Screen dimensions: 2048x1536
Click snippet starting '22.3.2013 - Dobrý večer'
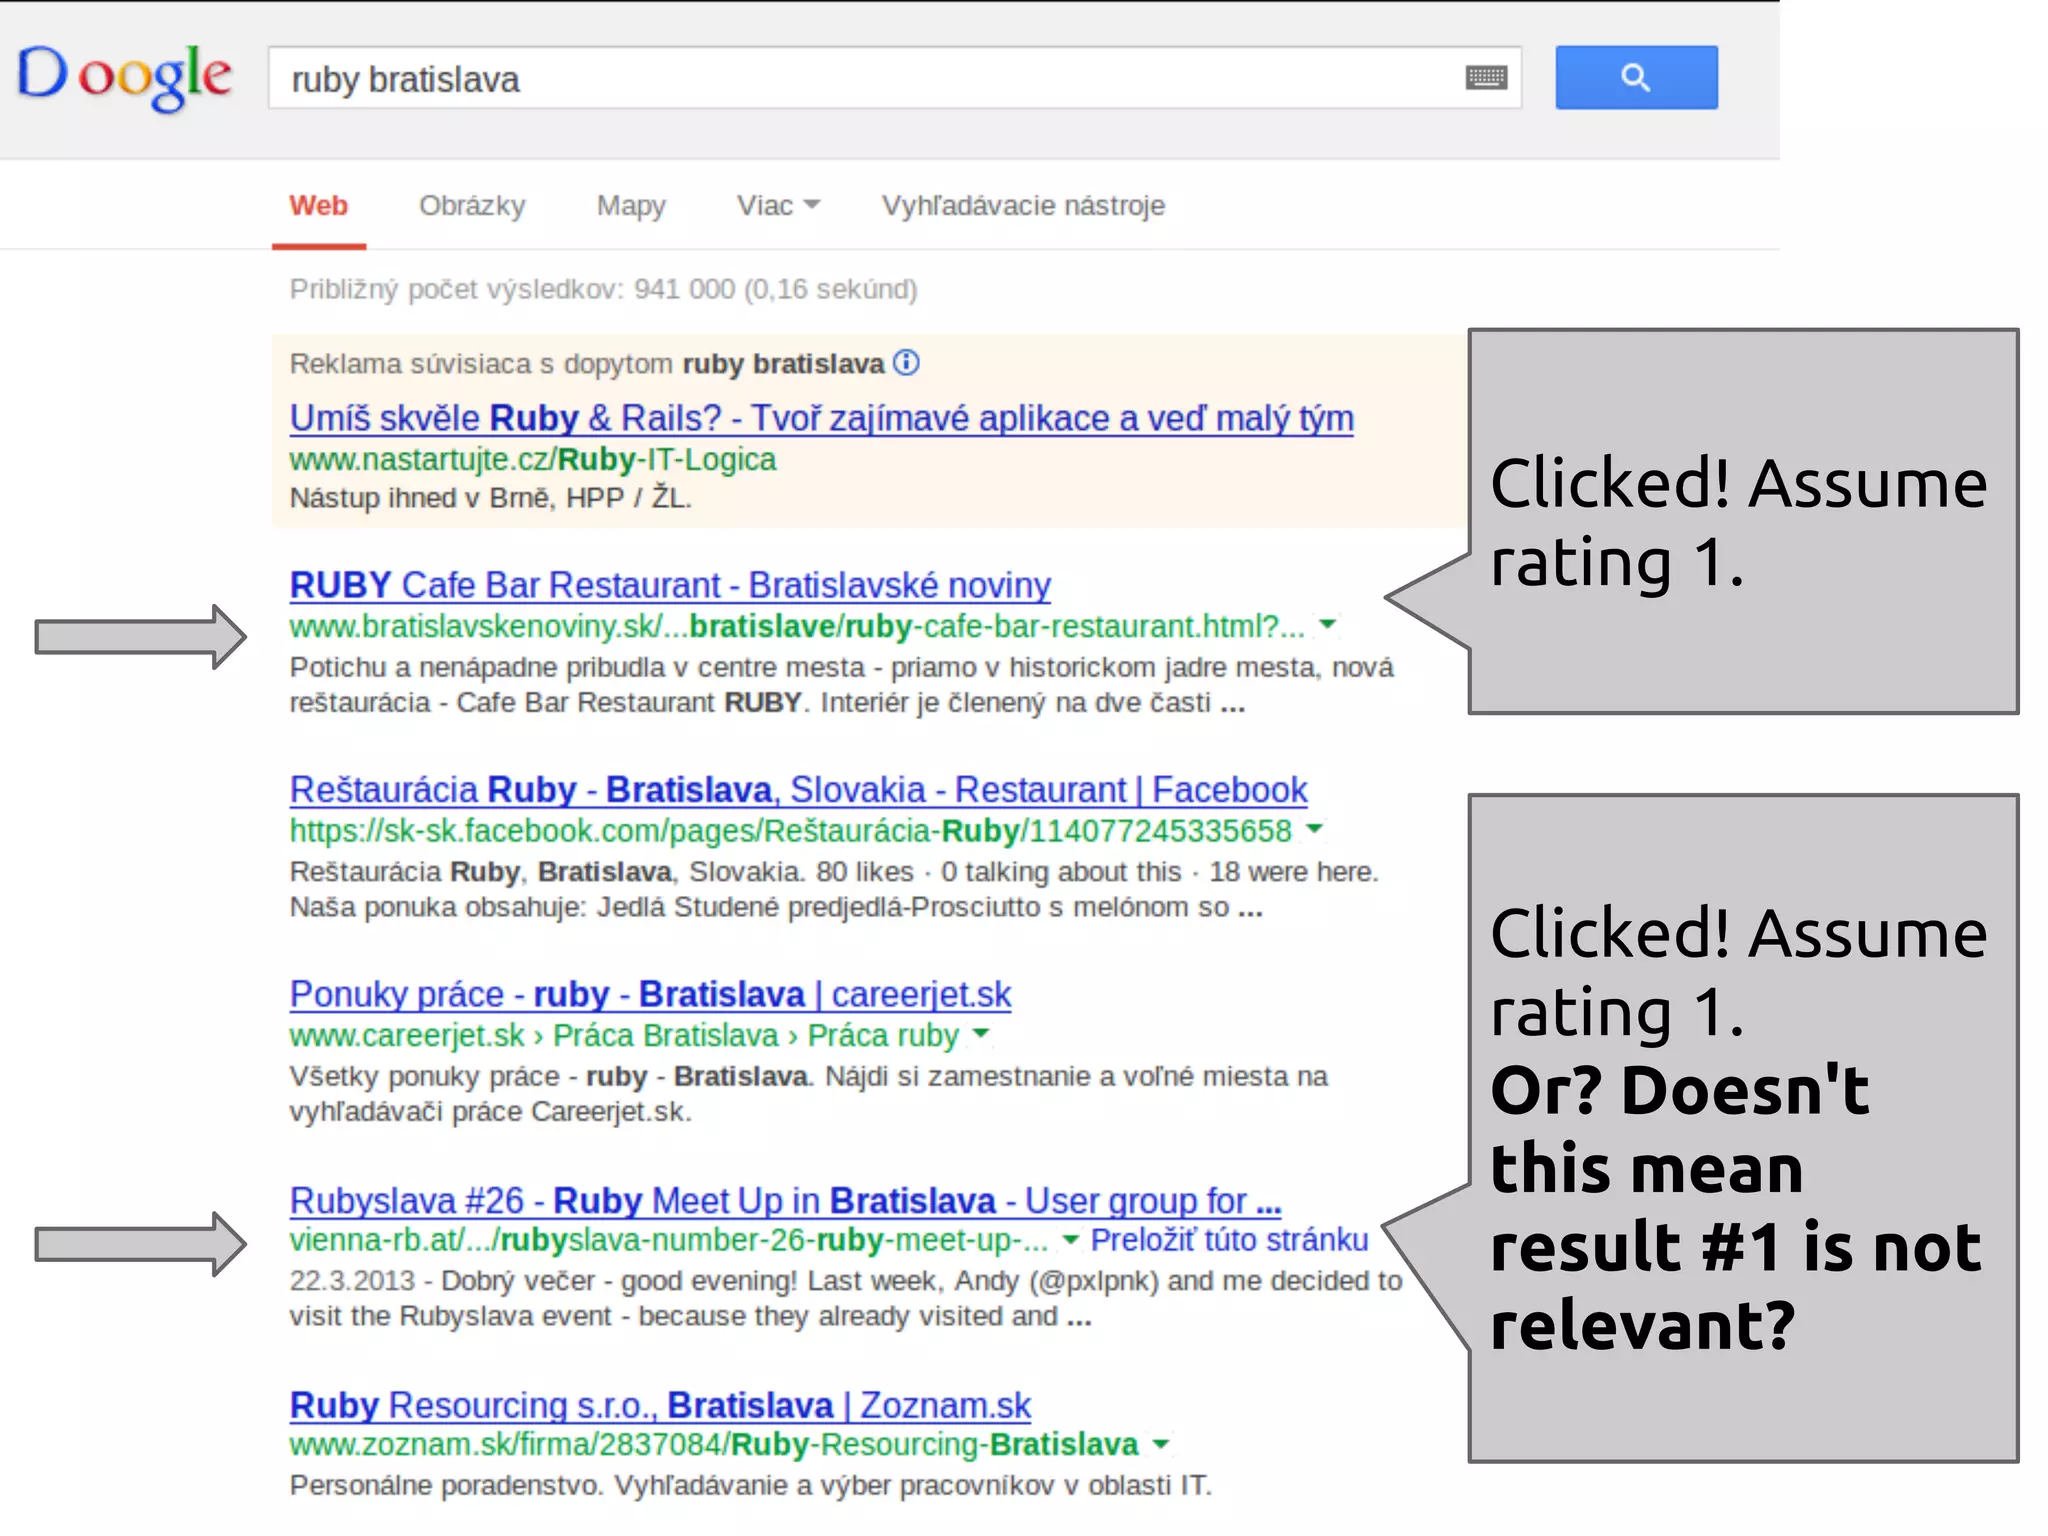pos(845,1298)
